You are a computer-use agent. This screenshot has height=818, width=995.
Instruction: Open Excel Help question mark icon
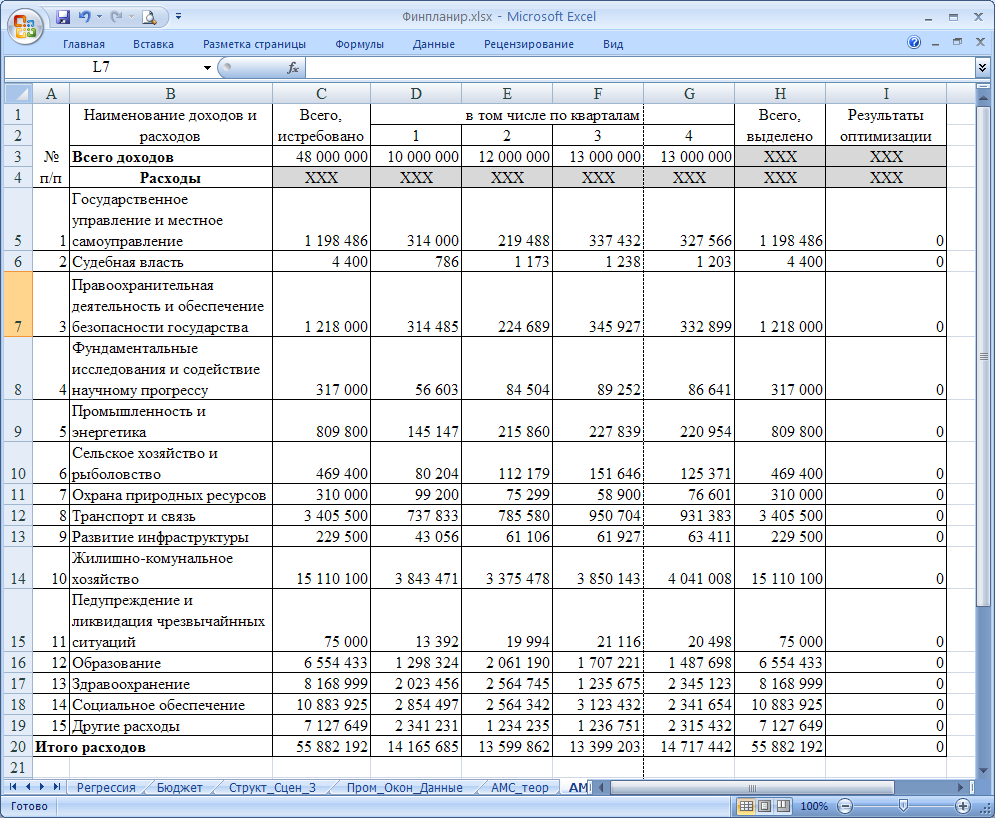pyautogui.click(x=914, y=43)
